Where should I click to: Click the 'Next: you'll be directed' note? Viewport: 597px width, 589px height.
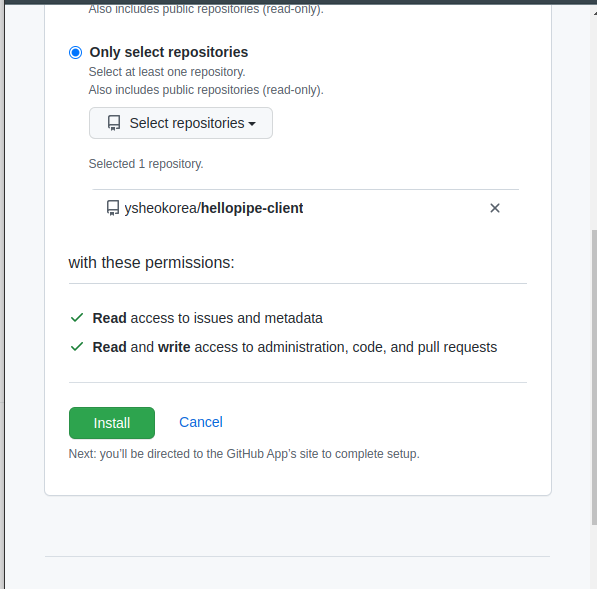(x=244, y=454)
